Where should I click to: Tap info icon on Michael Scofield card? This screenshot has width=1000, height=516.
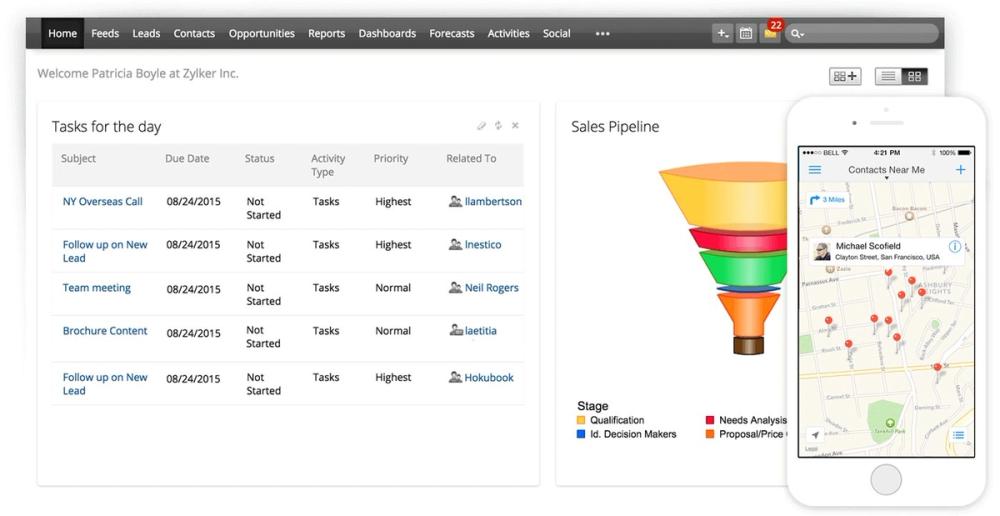(955, 246)
